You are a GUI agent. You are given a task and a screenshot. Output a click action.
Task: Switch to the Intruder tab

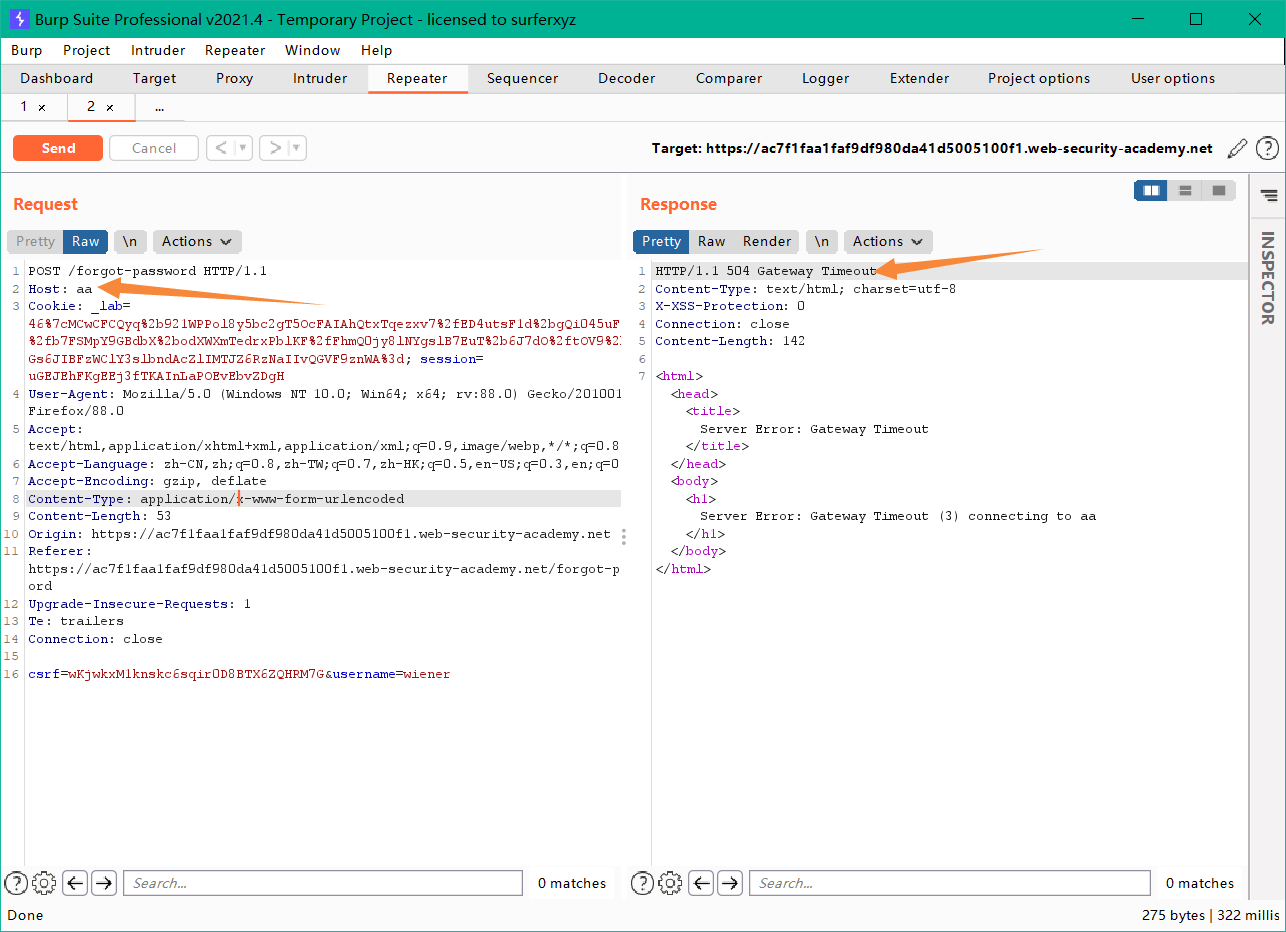320,78
